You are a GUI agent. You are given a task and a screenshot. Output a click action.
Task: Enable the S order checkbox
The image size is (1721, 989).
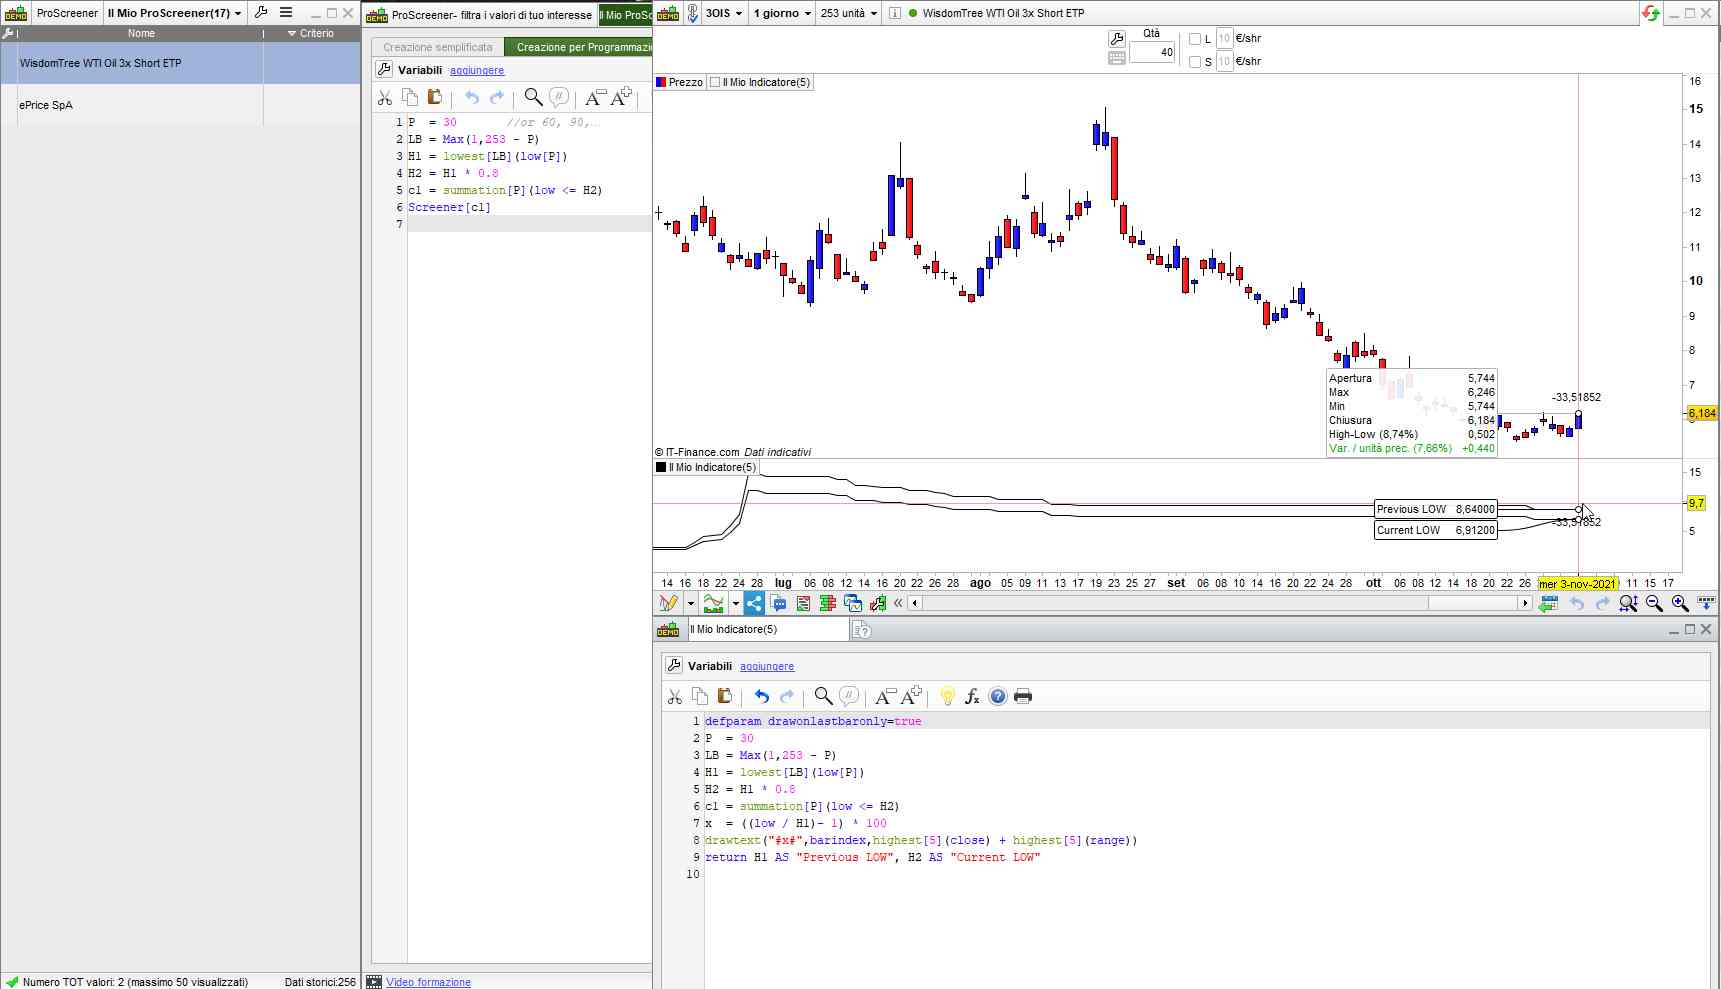point(1194,62)
